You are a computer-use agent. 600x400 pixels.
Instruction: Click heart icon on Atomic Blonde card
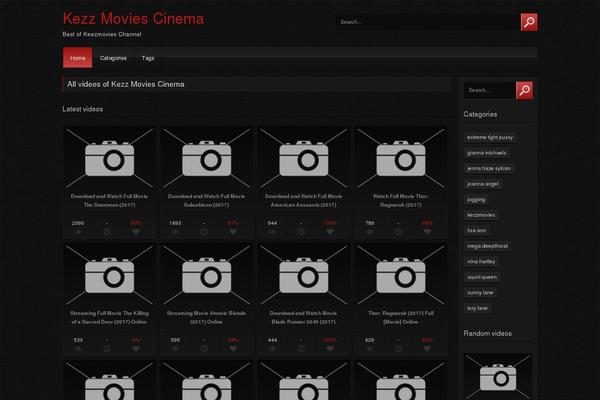(233, 349)
